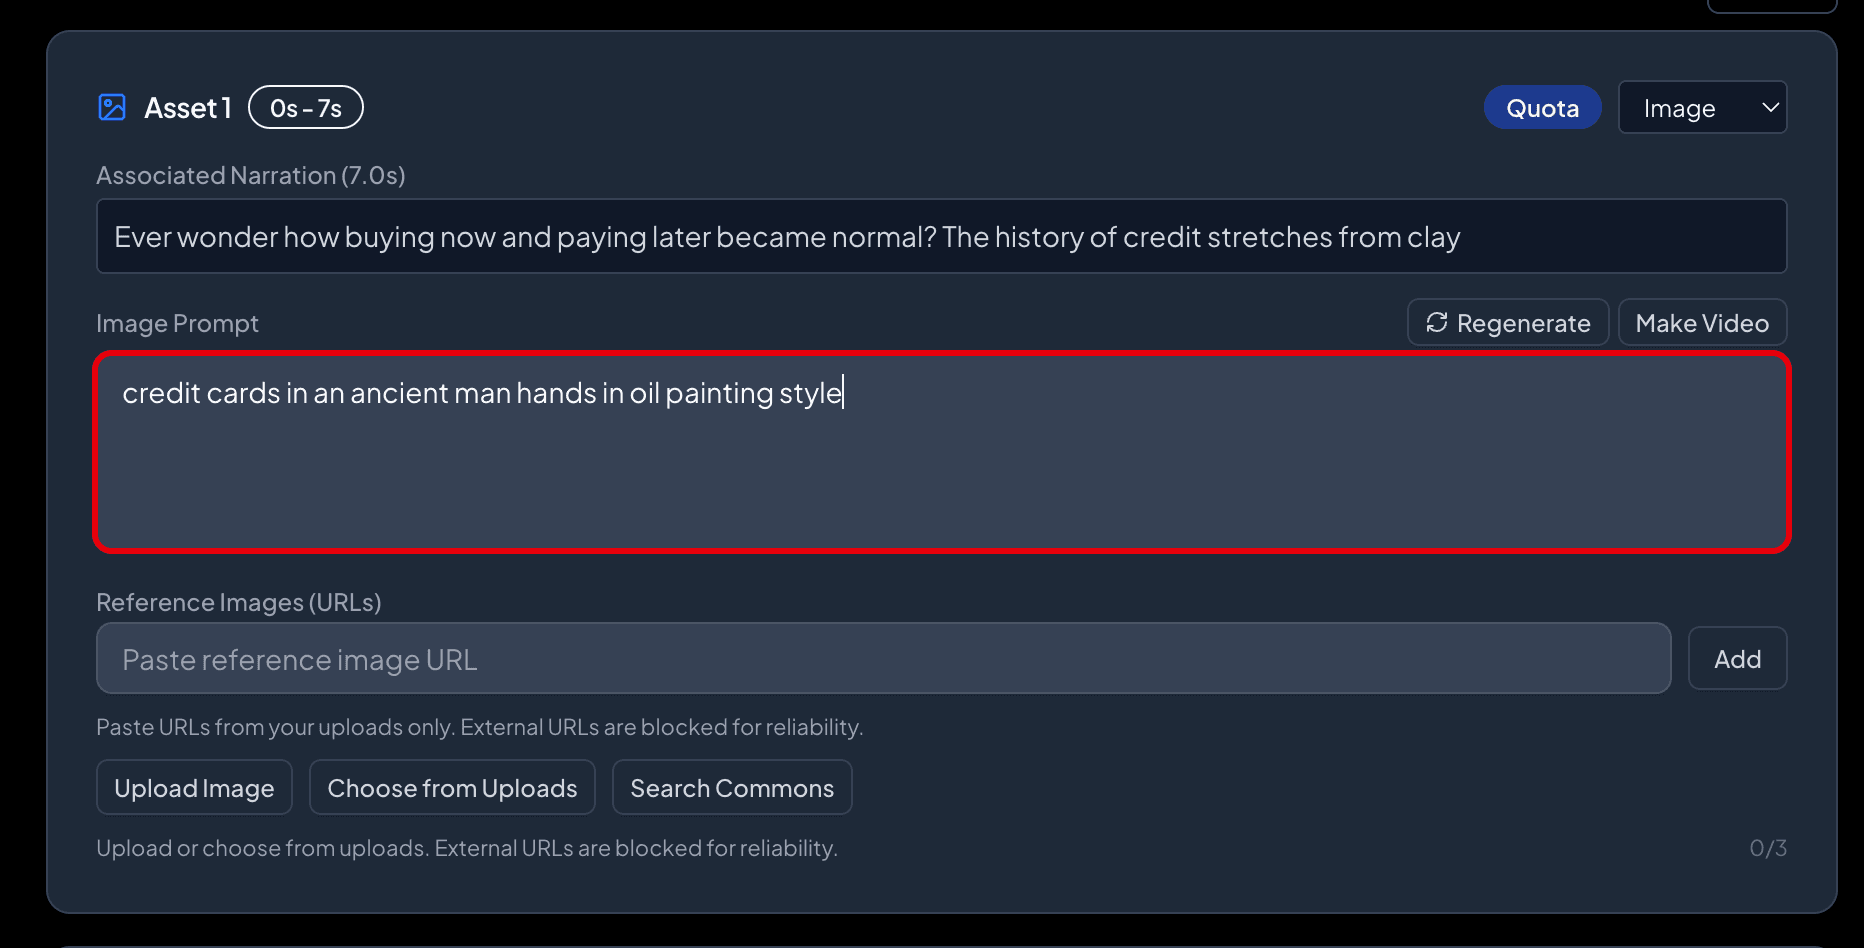Trigger Regenerate for the image prompt
This screenshot has height=948, width=1864.
1507,322
